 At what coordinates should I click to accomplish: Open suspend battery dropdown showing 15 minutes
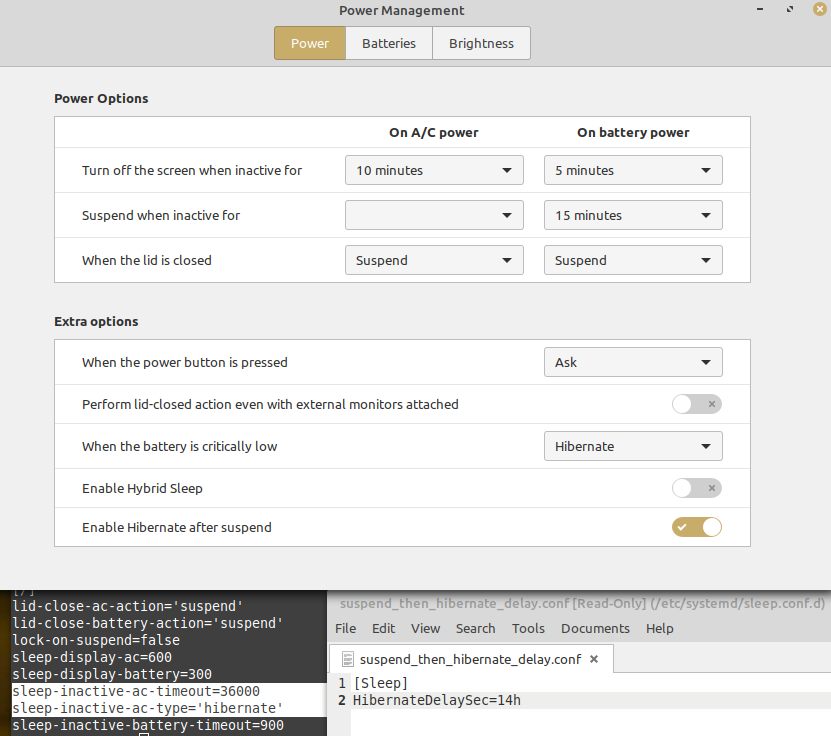(633, 215)
